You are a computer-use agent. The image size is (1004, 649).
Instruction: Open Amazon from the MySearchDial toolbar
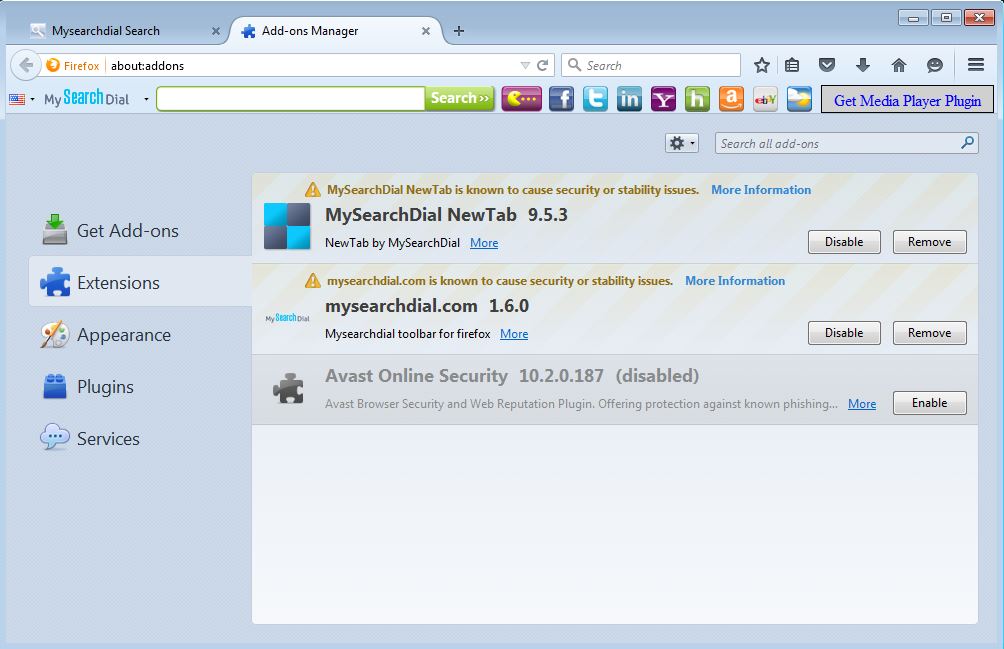pos(731,99)
